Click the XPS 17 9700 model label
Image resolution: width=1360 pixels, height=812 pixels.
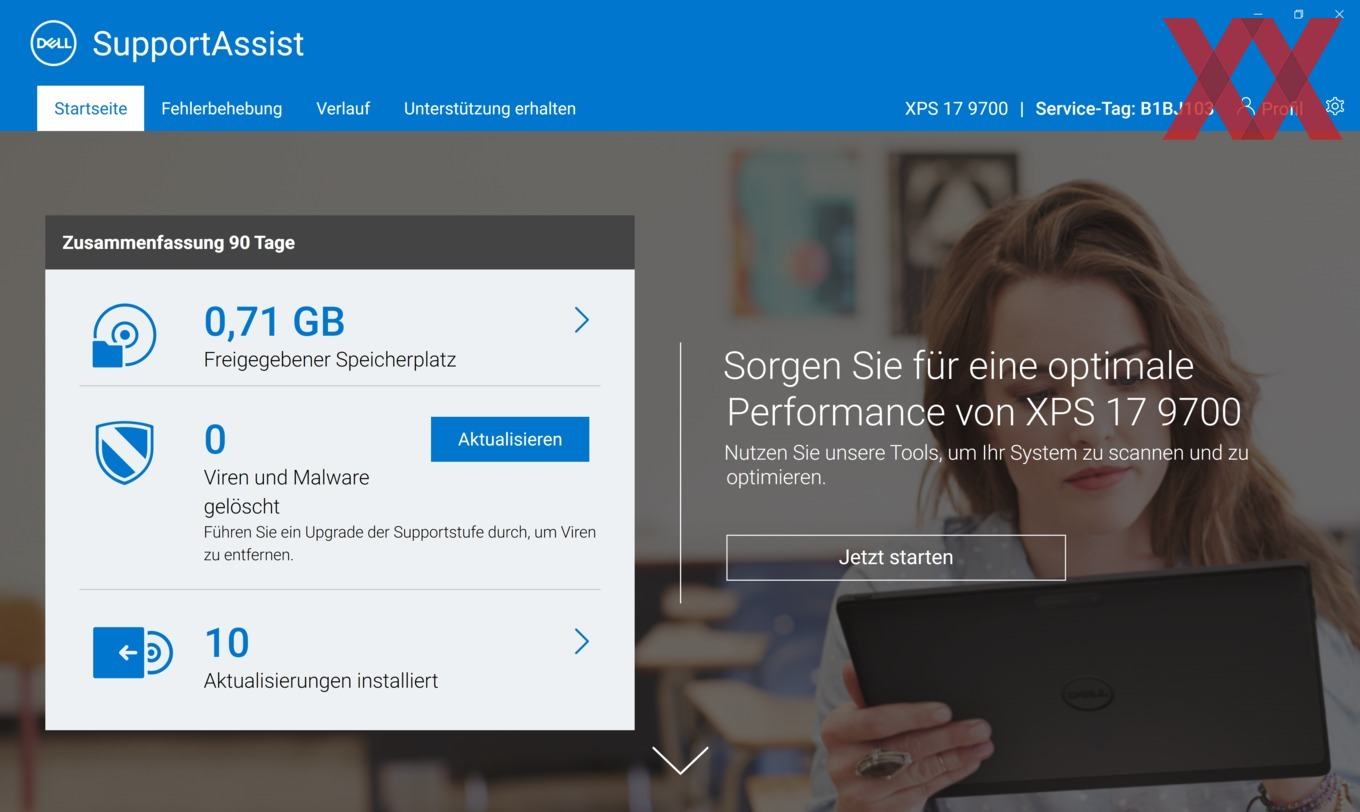pos(956,108)
